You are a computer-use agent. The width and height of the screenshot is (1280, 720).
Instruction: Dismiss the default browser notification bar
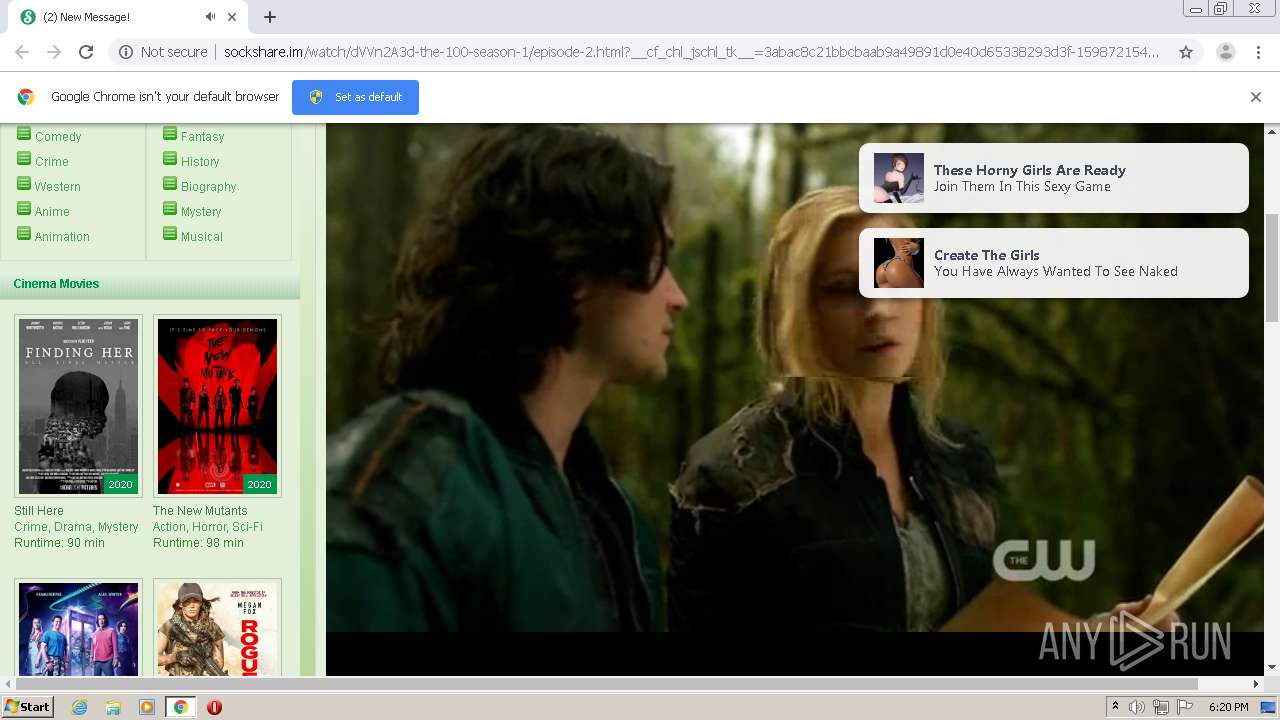(1256, 97)
